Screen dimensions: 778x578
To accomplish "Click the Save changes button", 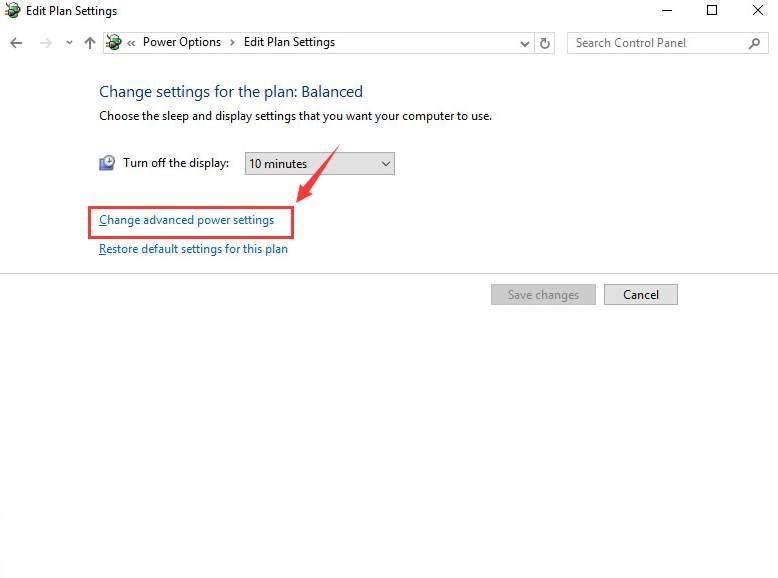I will (543, 295).
